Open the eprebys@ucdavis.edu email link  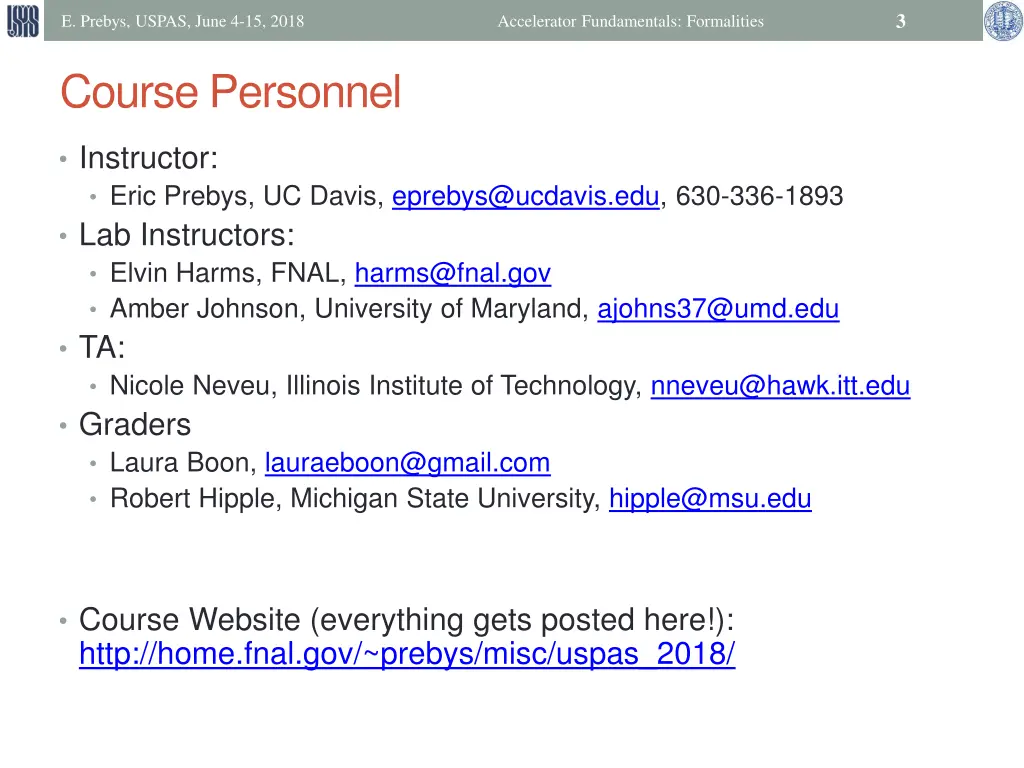526,196
